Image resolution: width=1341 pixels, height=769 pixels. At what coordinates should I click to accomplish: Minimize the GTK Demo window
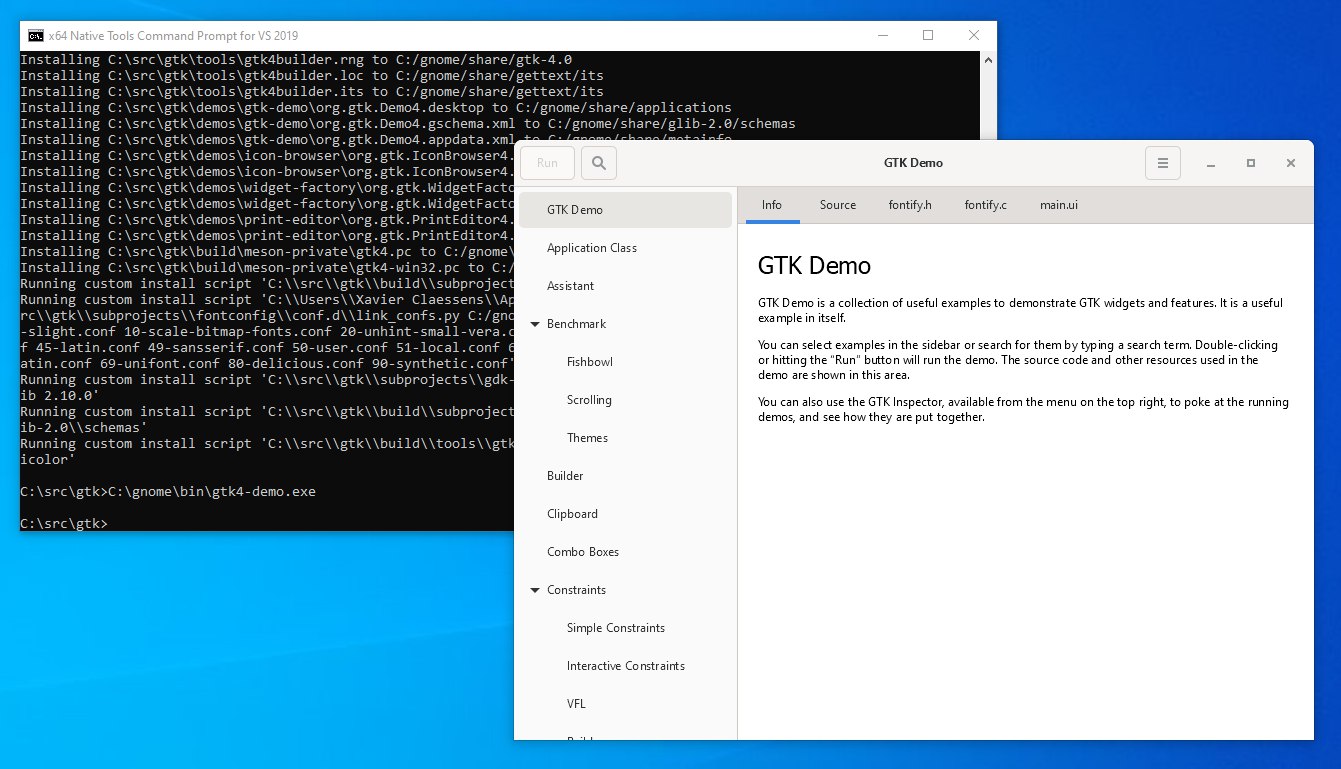(1211, 163)
